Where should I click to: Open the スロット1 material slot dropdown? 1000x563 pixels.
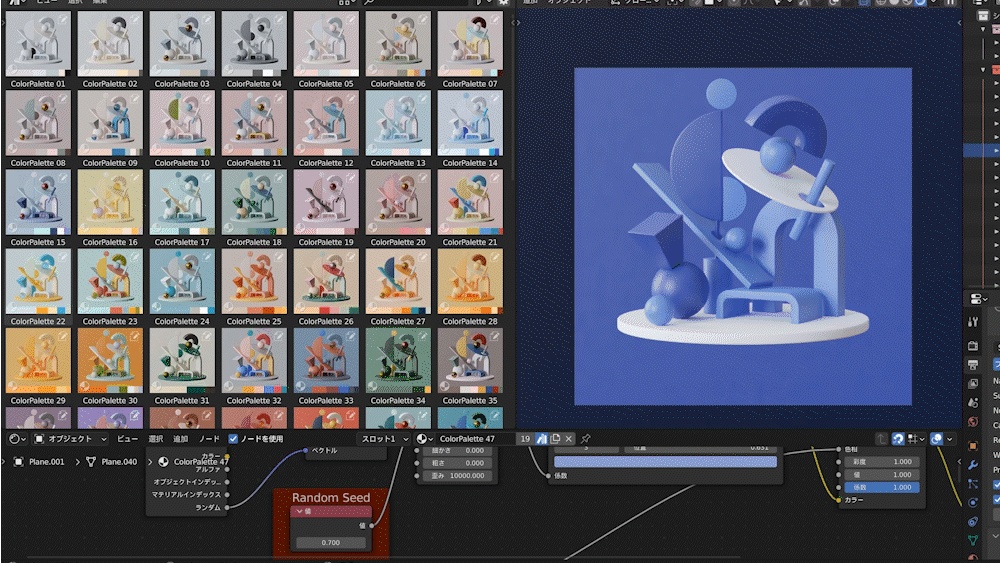(x=385, y=439)
